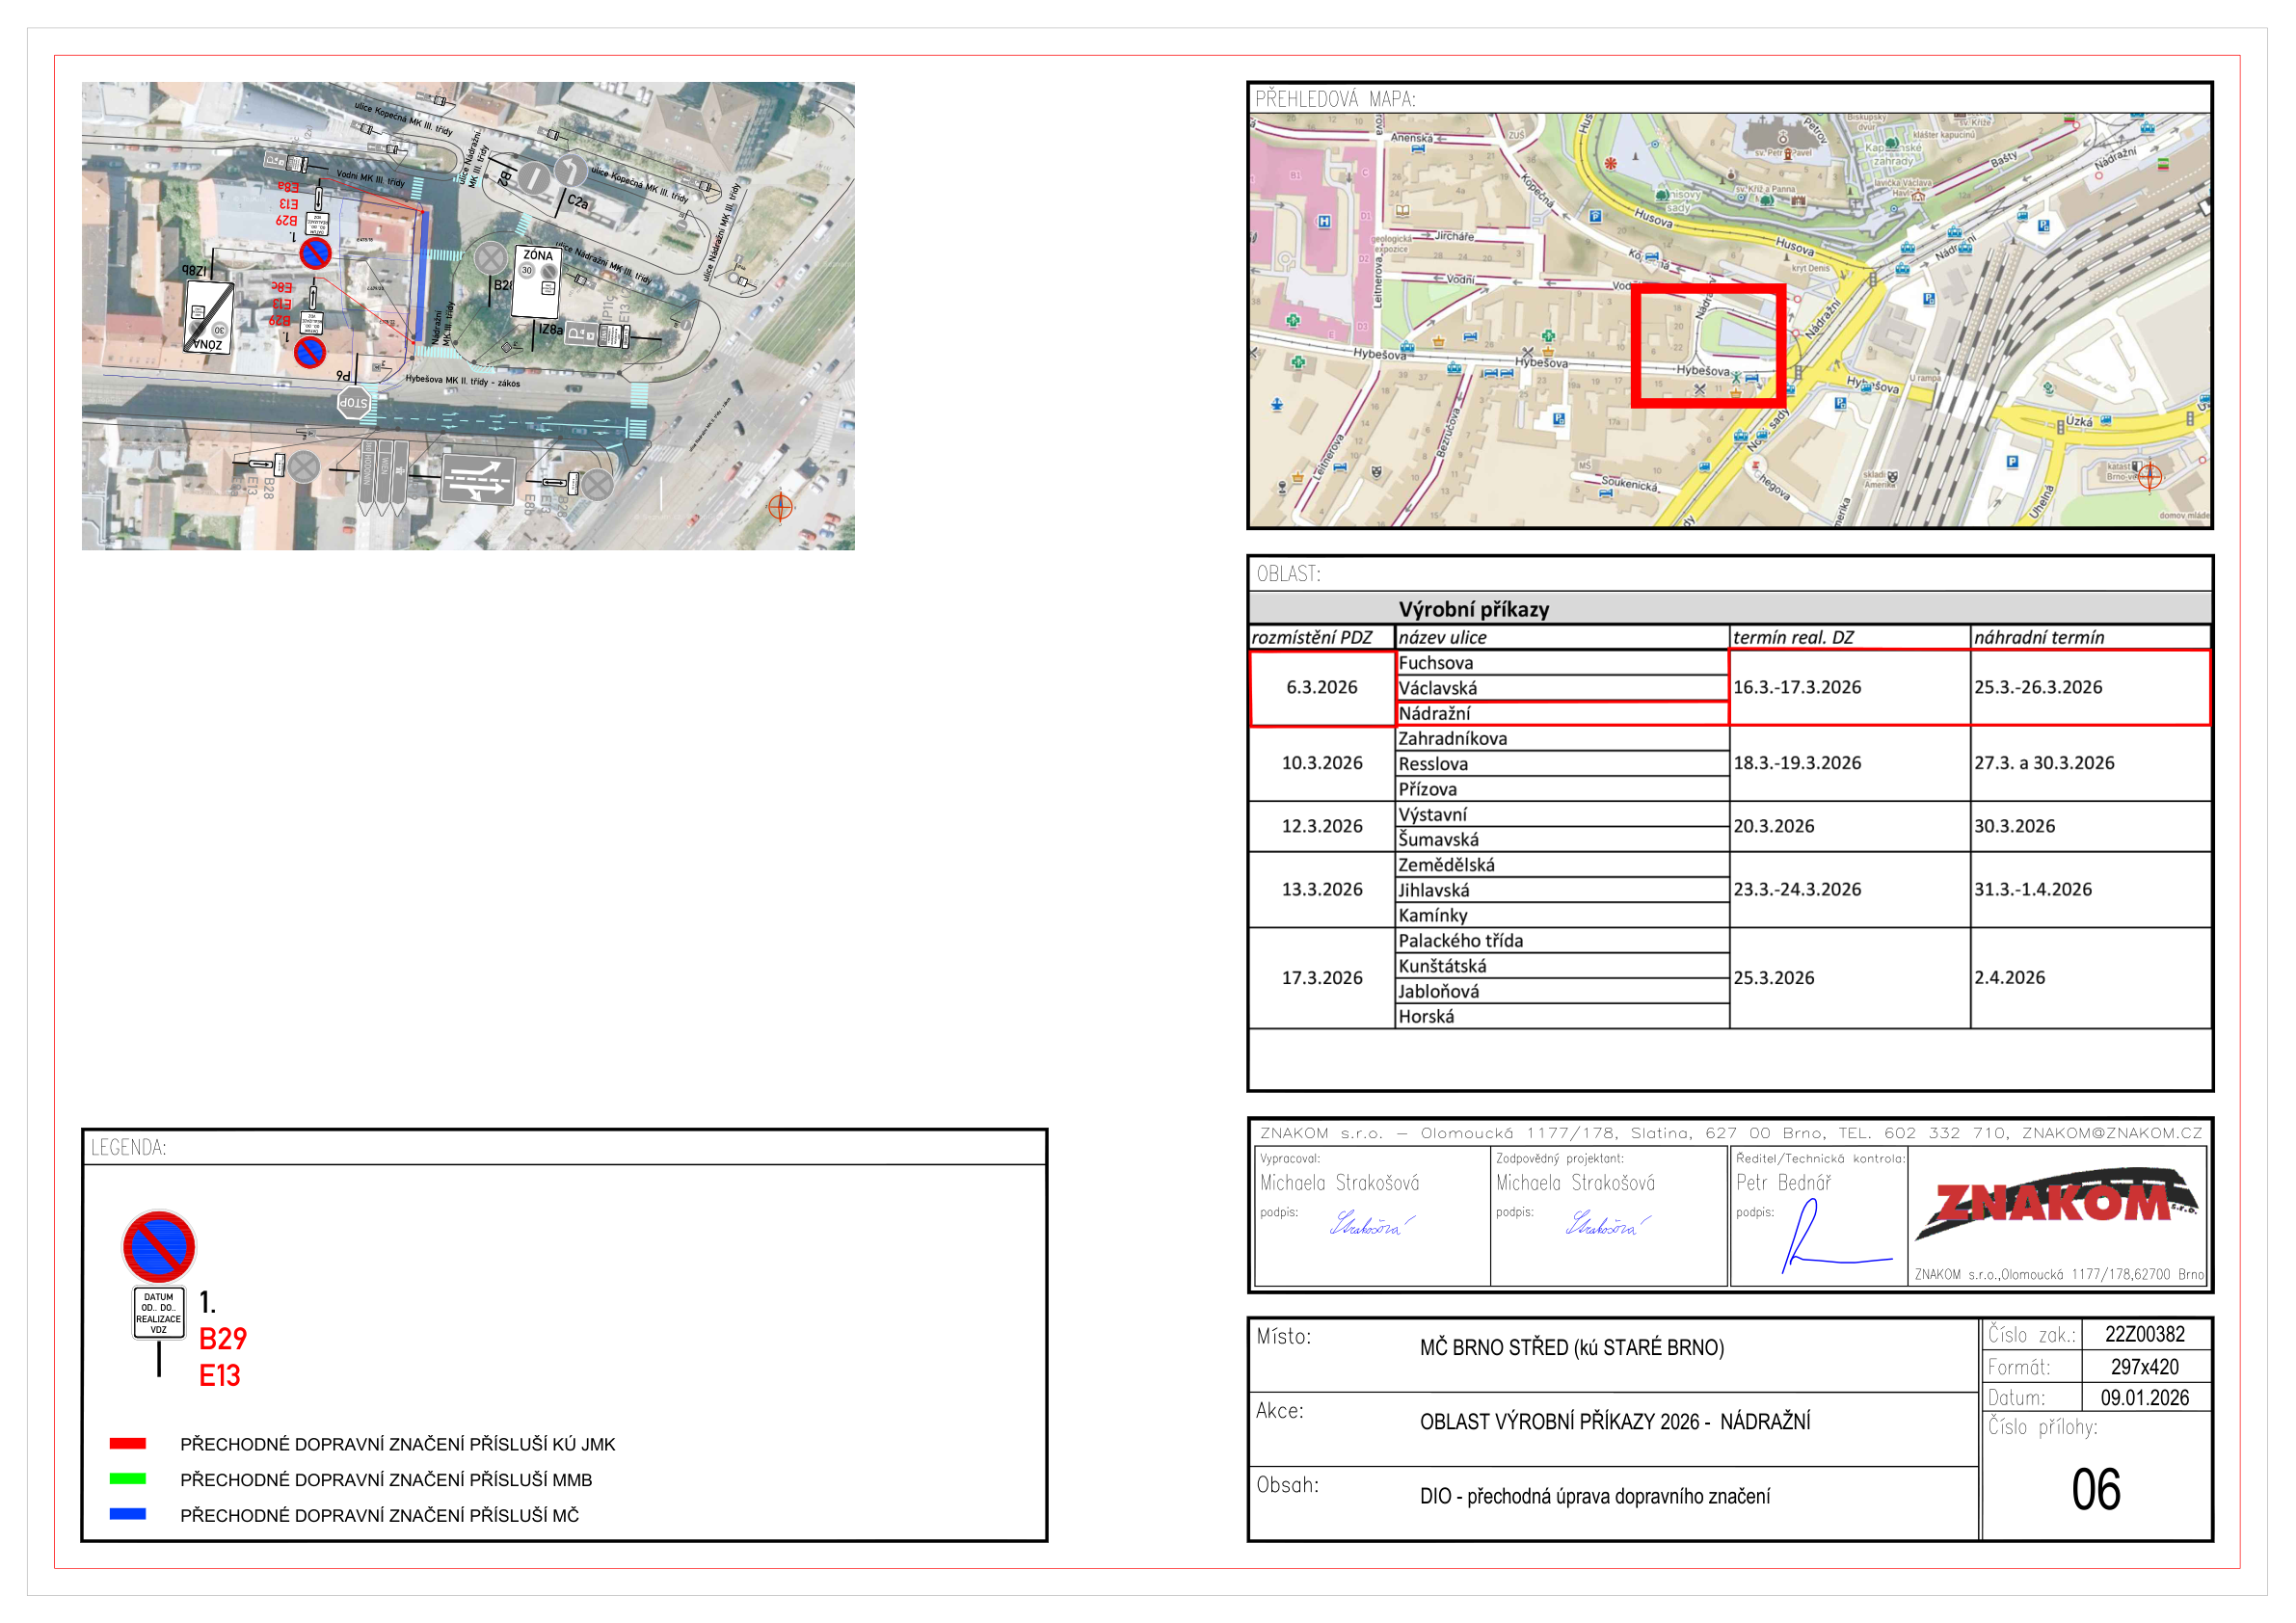
Task: Click the Fuchsova street row
Action: pos(1562,663)
